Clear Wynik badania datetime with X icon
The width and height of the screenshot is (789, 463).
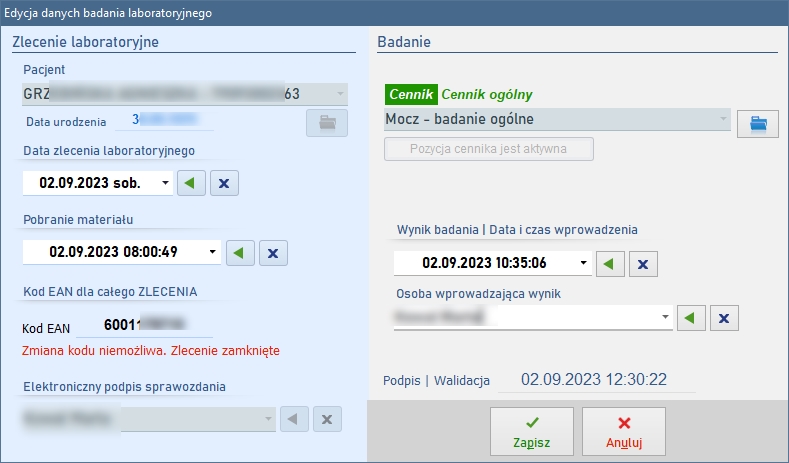pyautogui.click(x=643, y=264)
